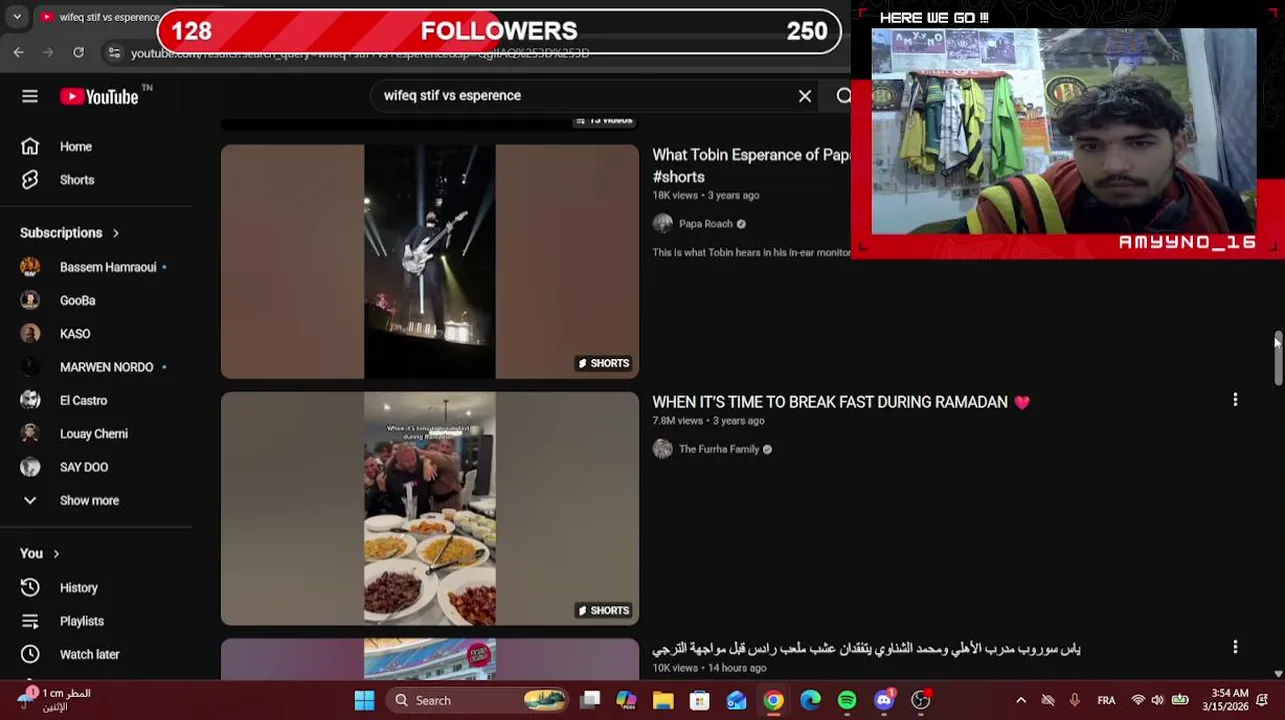Open Task View on the taskbar
The image size is (1285, 720).
pyautogui.click(x=590, y=701)
